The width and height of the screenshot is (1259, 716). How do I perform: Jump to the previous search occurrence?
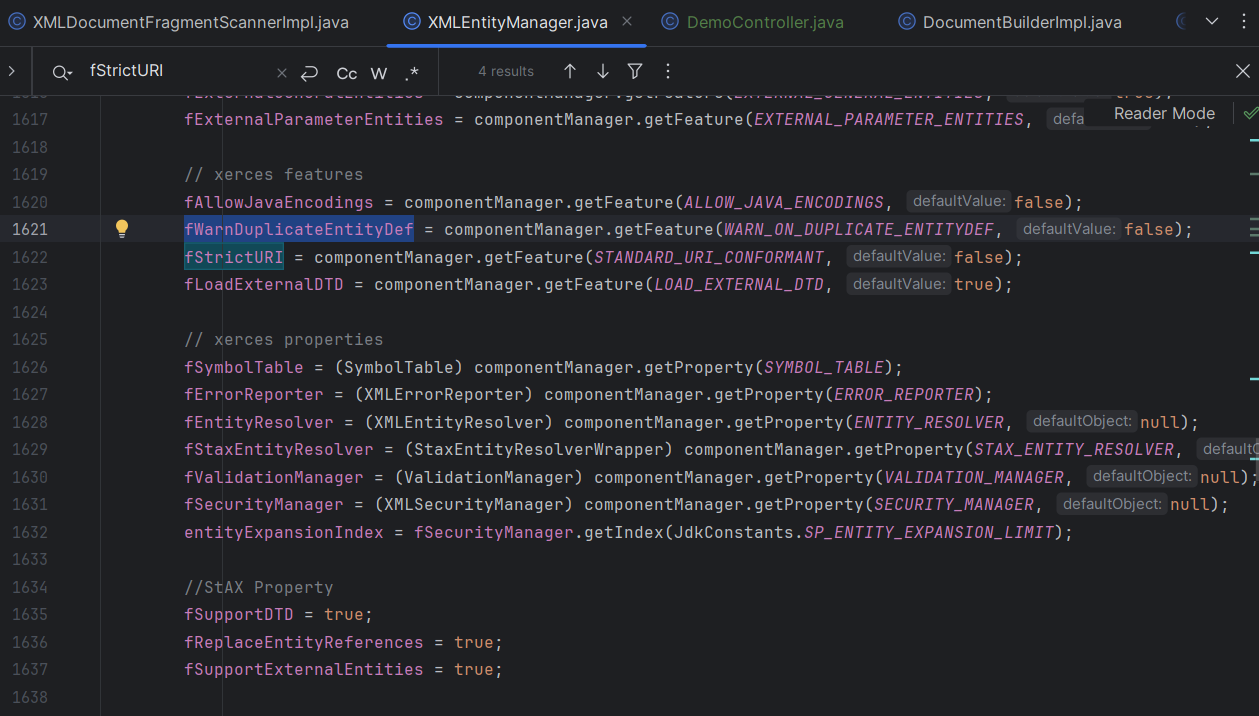click(570, 71)
